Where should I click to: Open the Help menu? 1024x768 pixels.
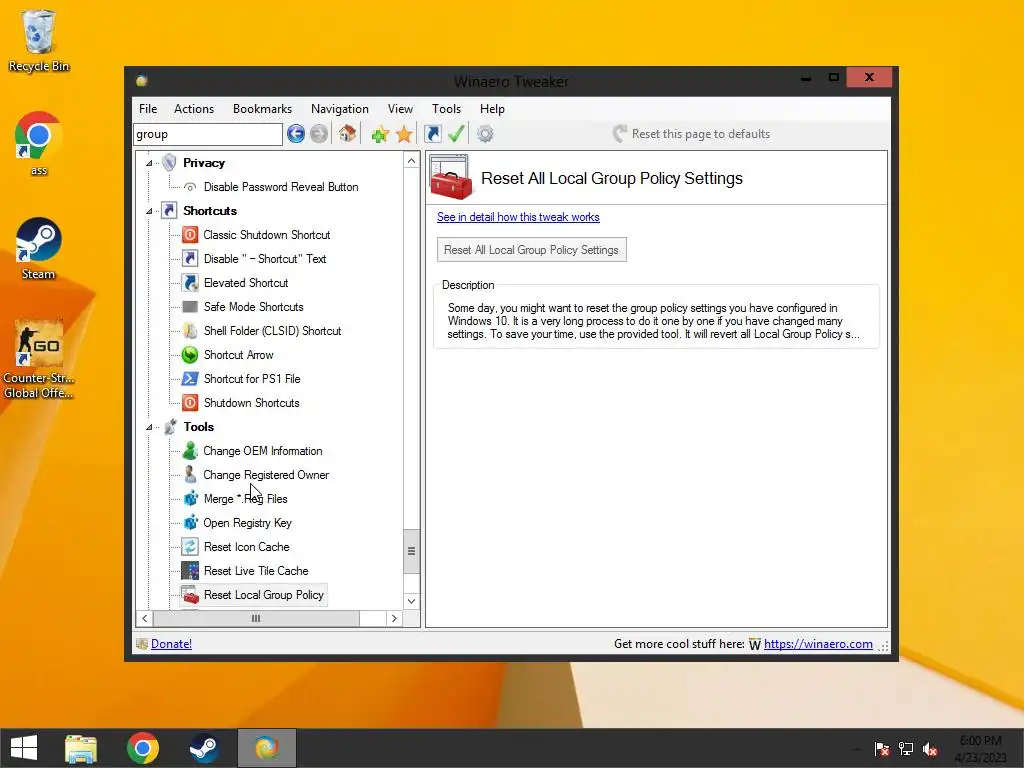coord(492,109)
